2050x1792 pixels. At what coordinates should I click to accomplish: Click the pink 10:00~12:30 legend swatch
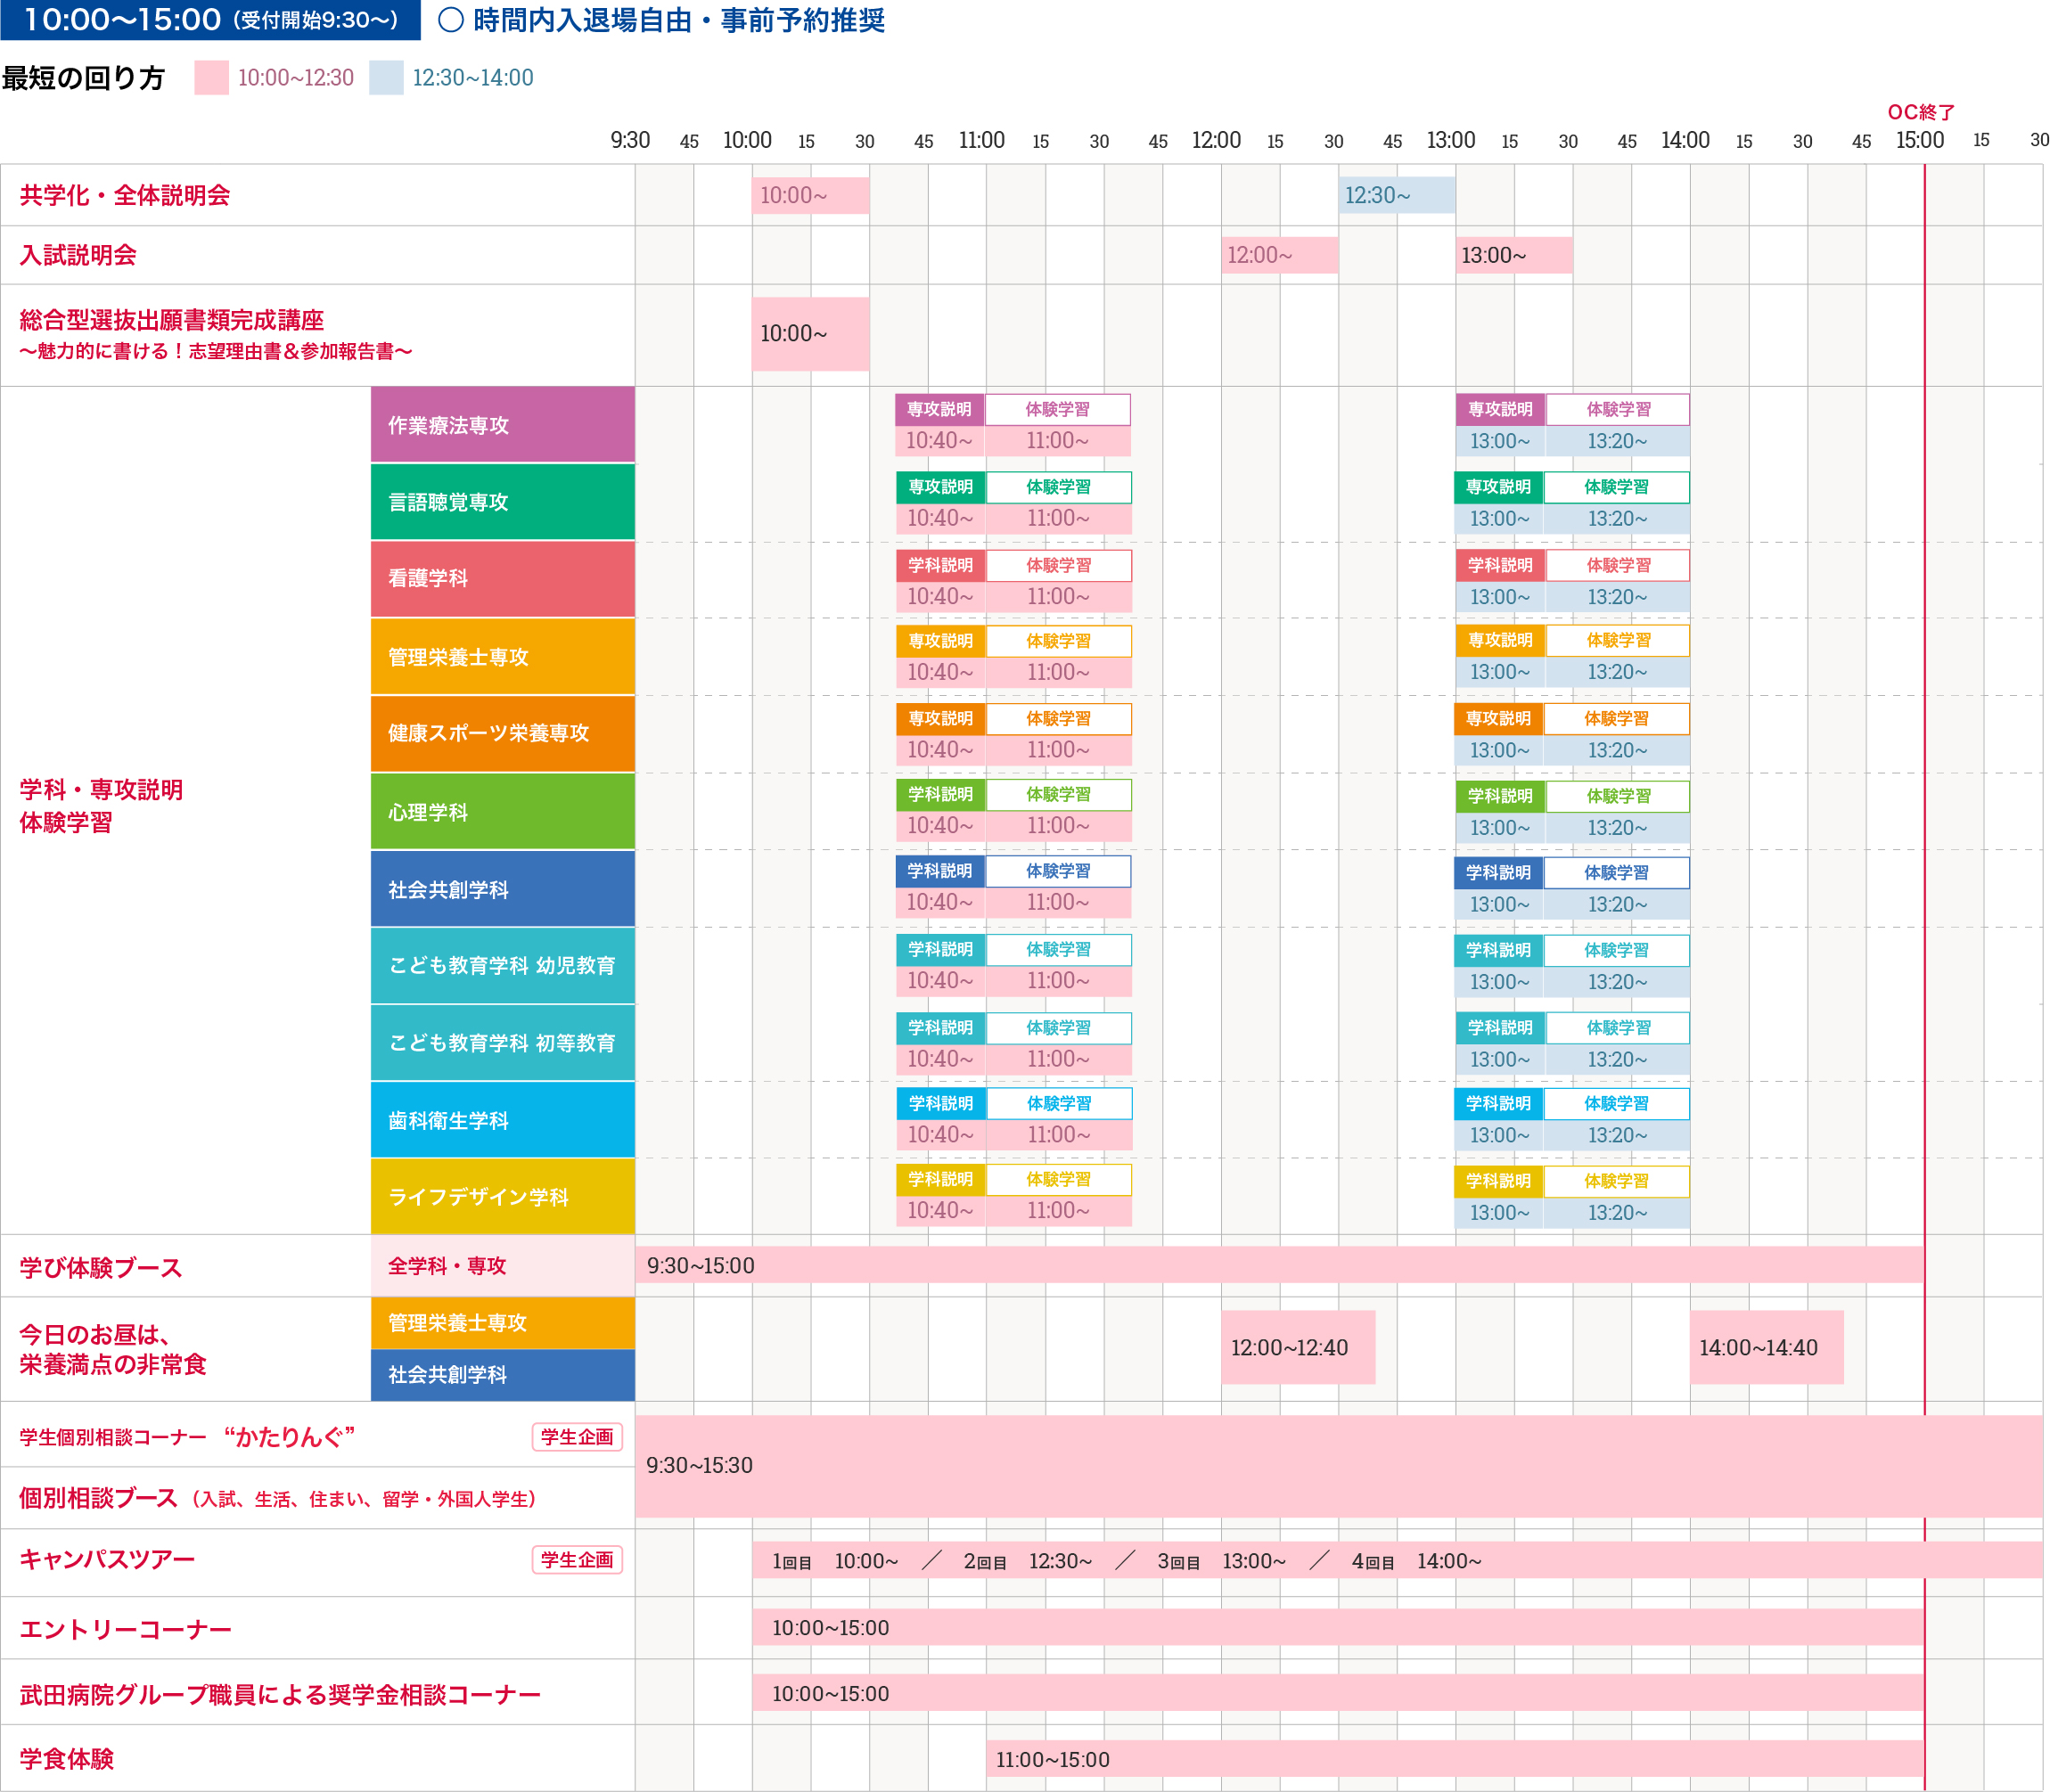point(211,78)
